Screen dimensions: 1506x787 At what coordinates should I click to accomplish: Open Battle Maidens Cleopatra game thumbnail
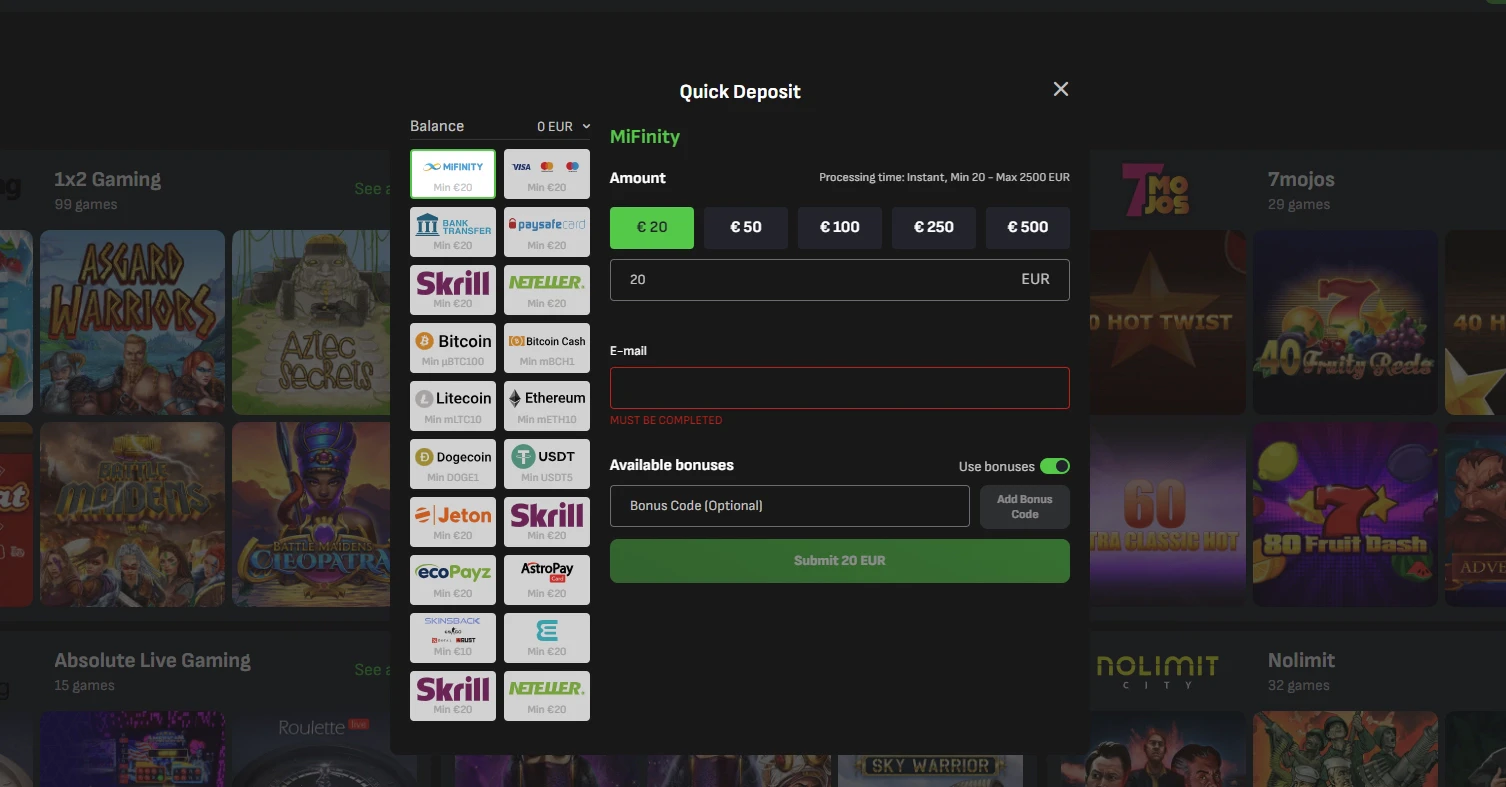(x=311, y=514)
